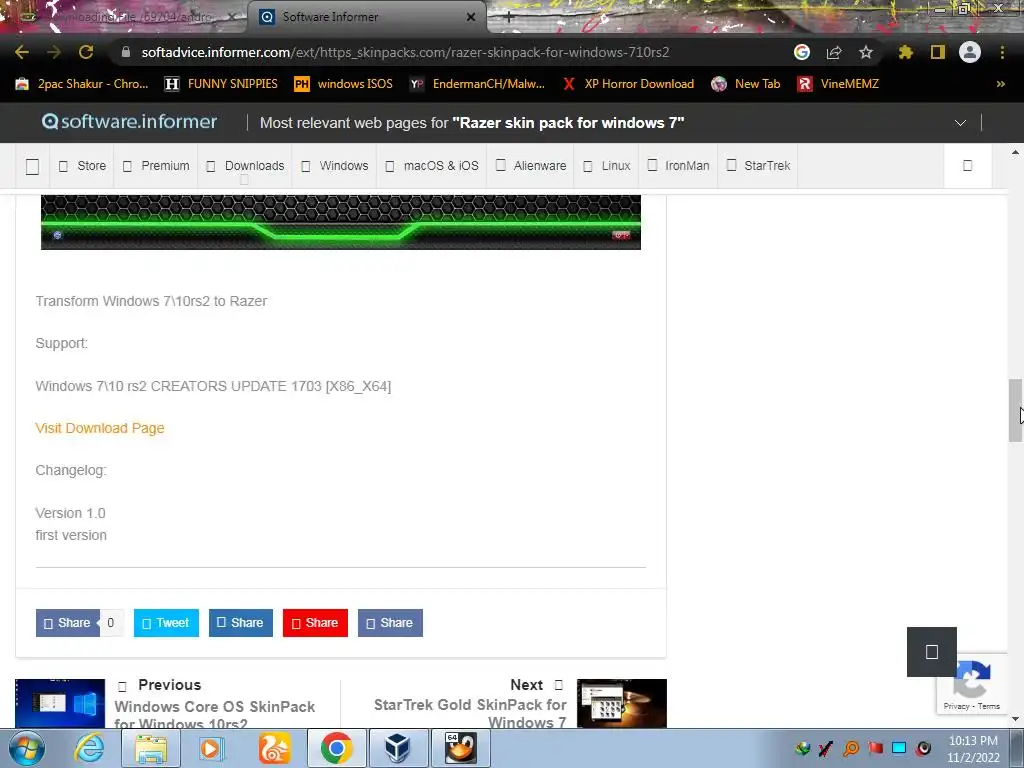This screenshot has width=1024, height=768.
Task: Bookmark this page with the star
Action: (866, 52)
